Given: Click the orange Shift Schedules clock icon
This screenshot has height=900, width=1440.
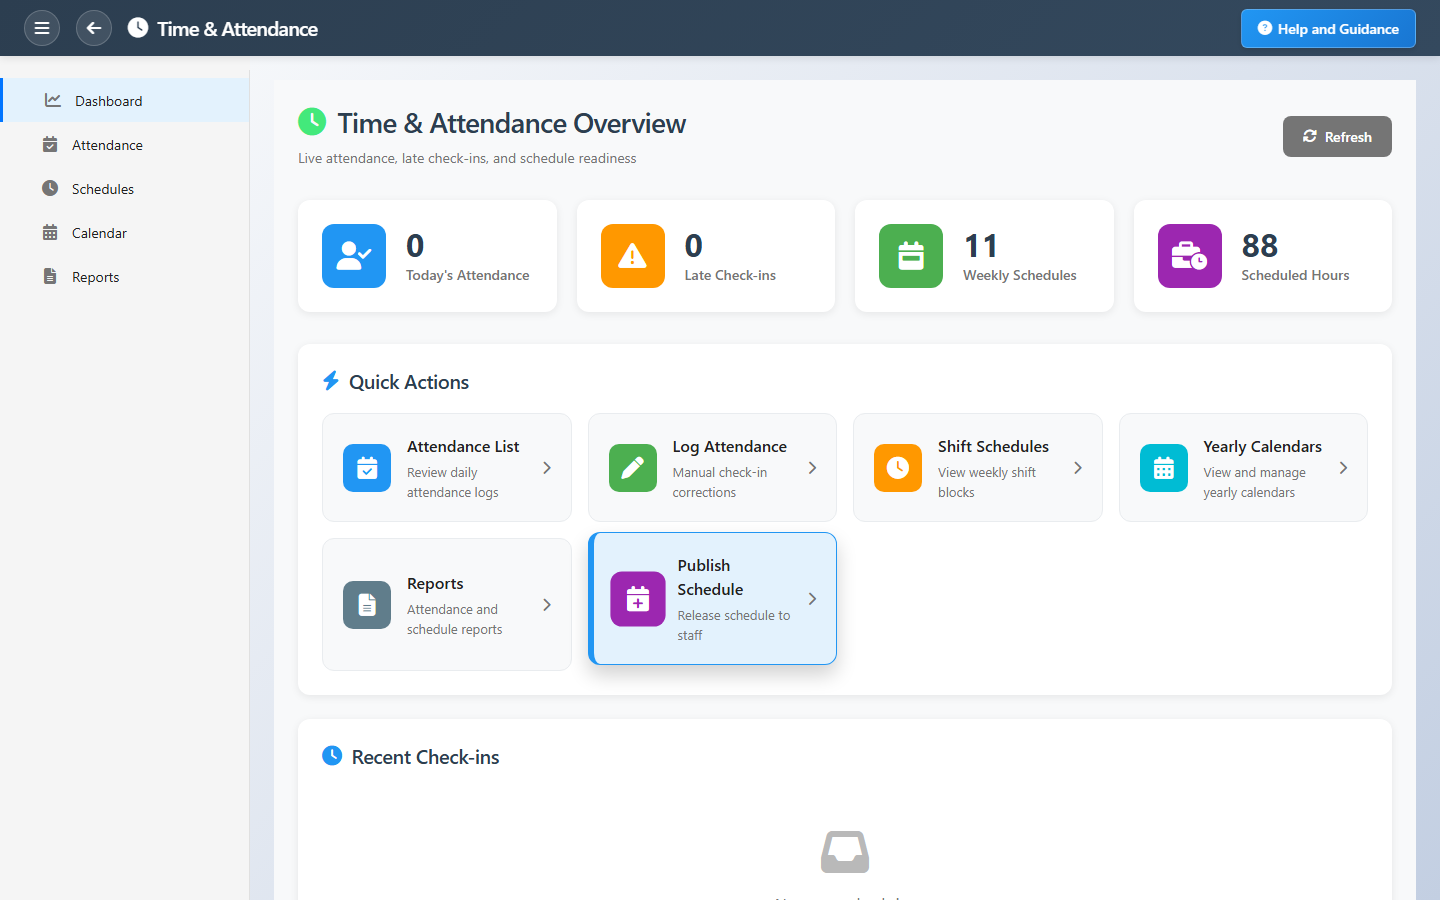Looking at the screenshot, I should pyautogui.click(x=898, y=468).
